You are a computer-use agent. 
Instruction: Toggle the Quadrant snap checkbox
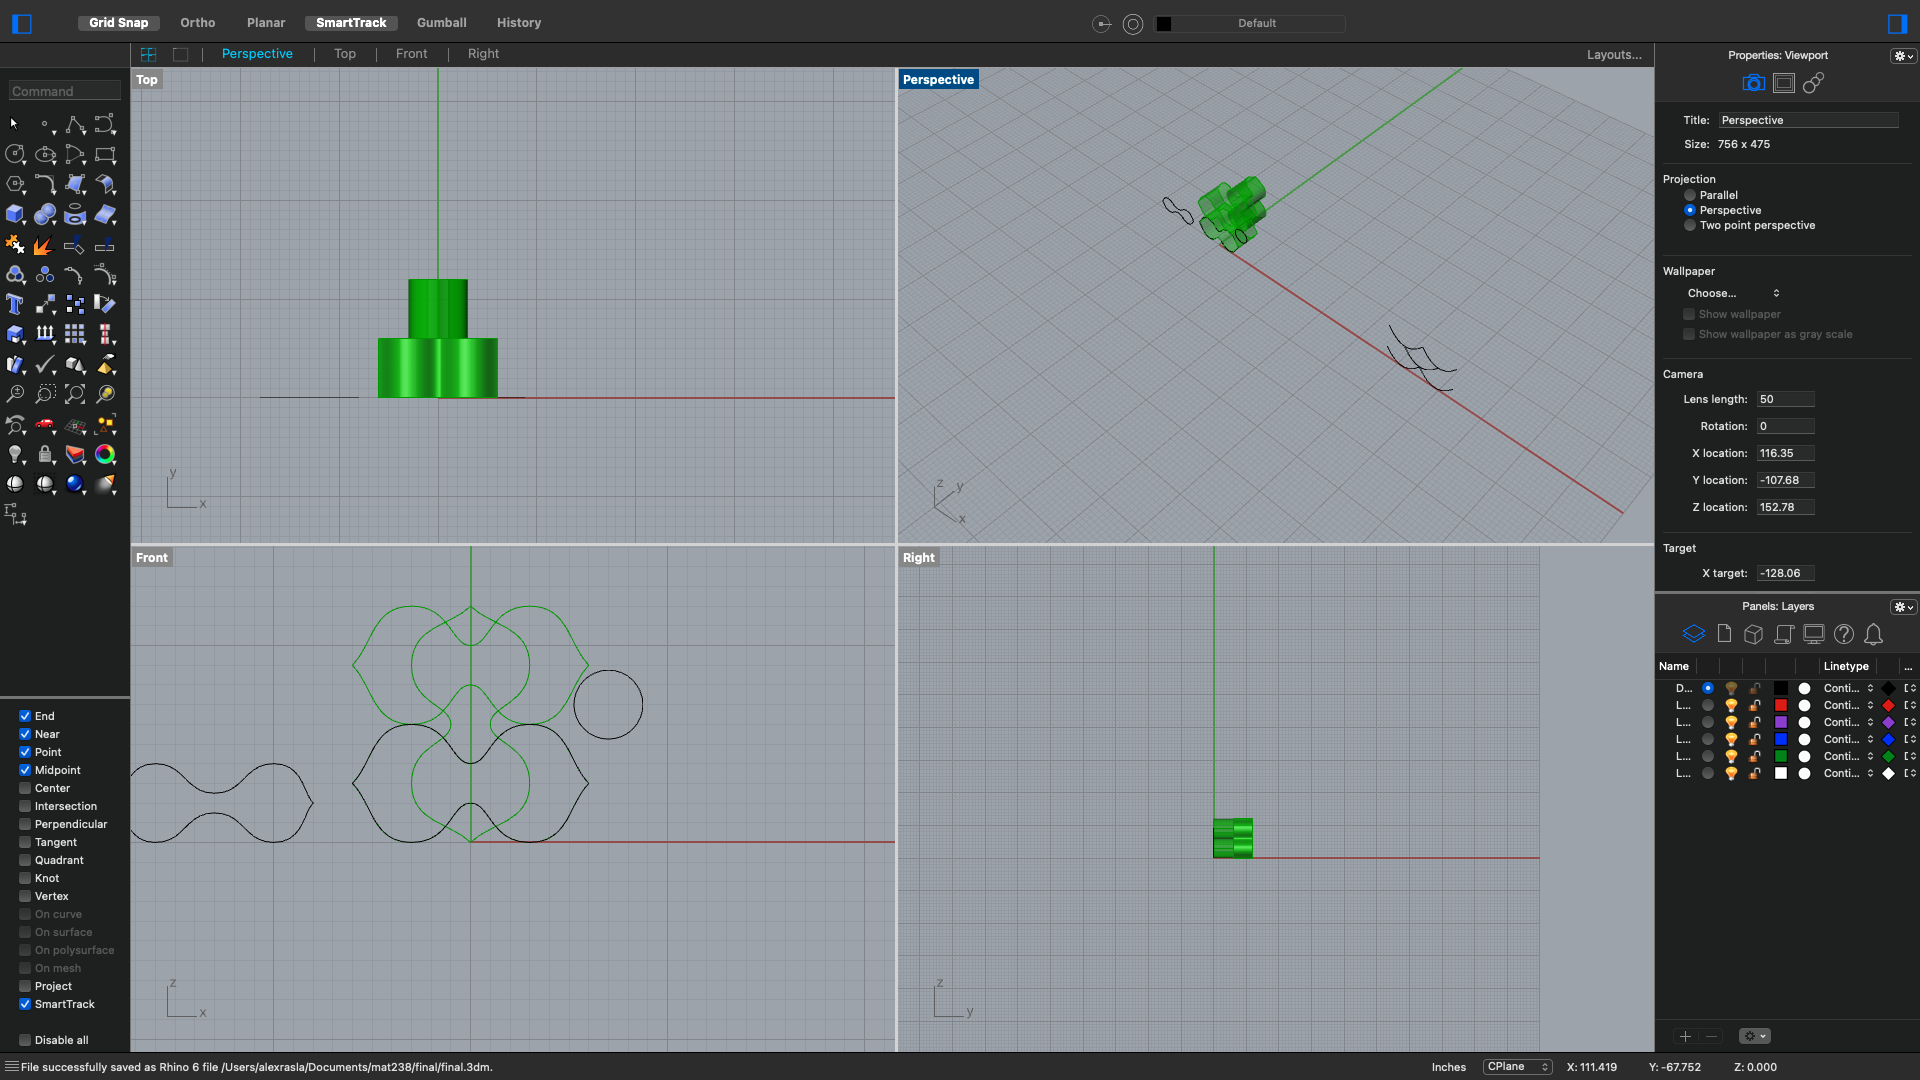click(24, 860)
